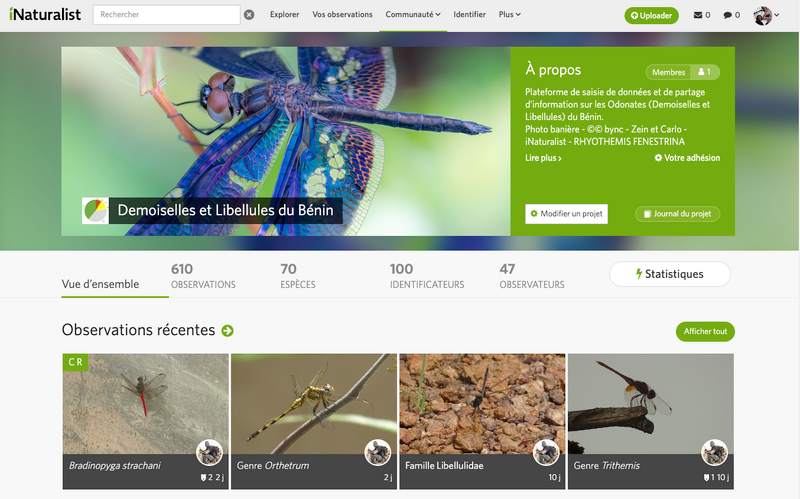800x499 pixels.
Task: Click the Lire plus link
Action: [543, 158]
